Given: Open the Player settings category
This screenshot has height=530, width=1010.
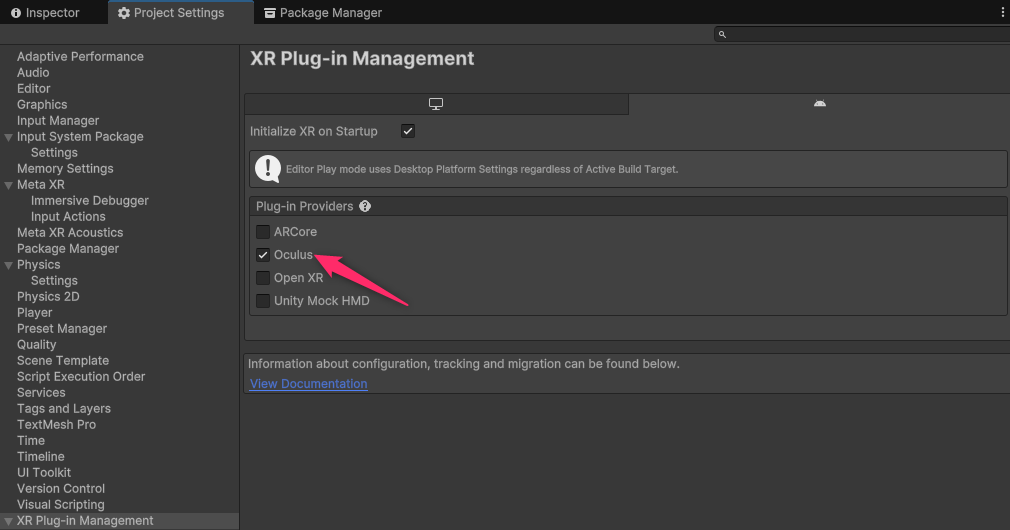Looking at the screenshot, I should (35, 313).
